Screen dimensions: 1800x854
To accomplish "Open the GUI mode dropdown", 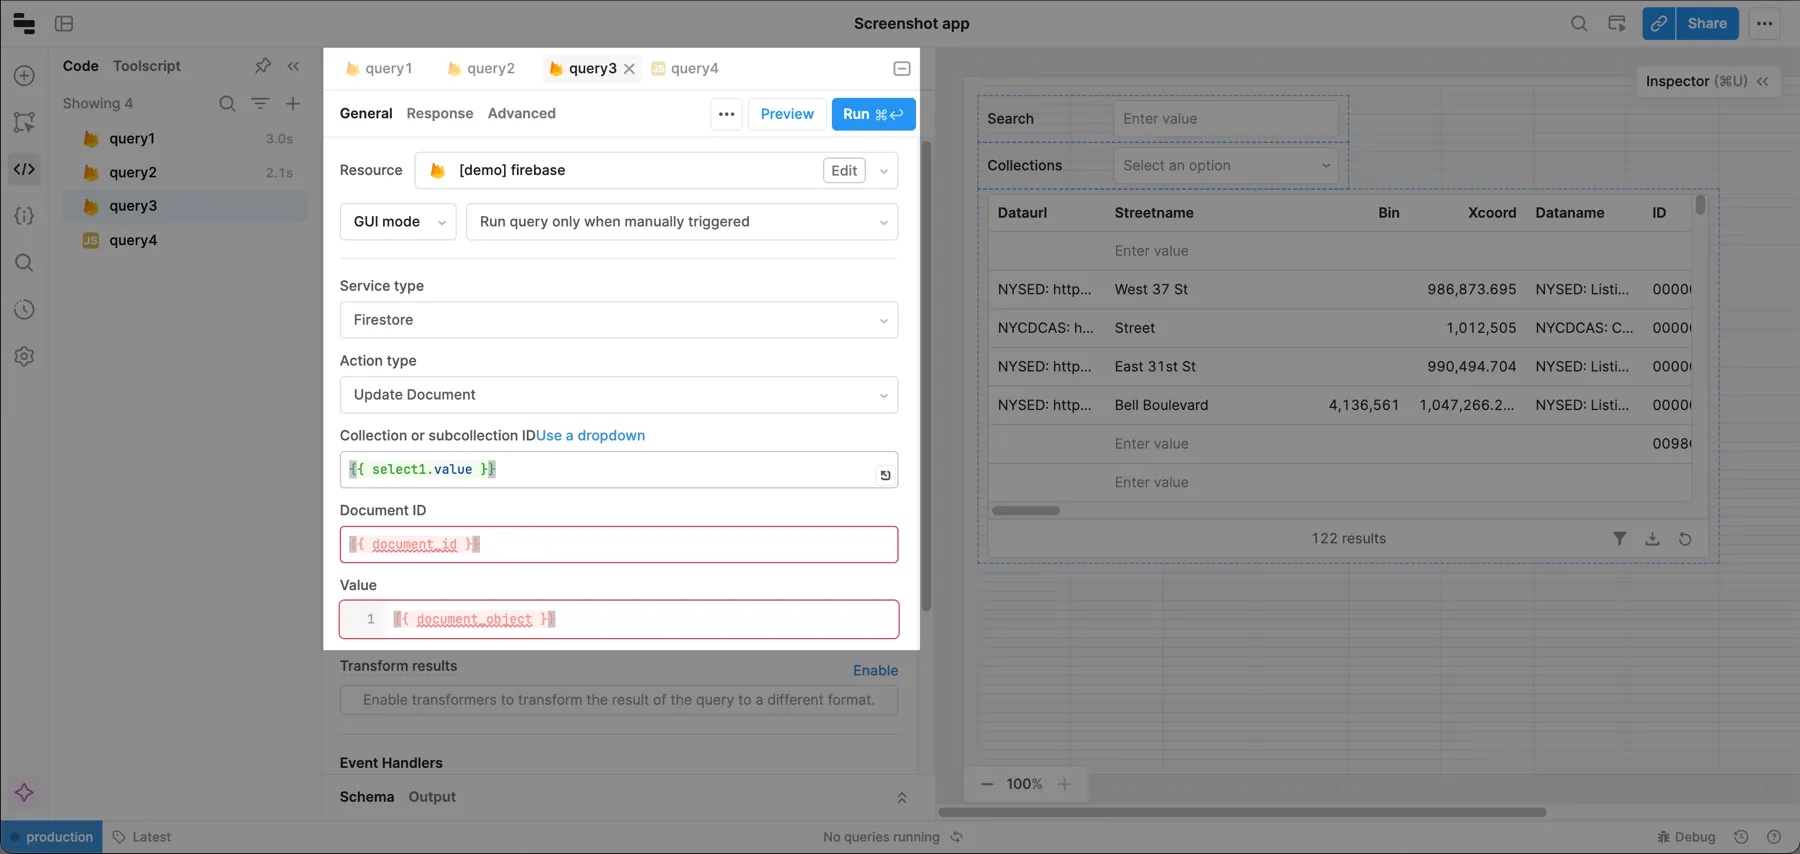I will [398, 222].
